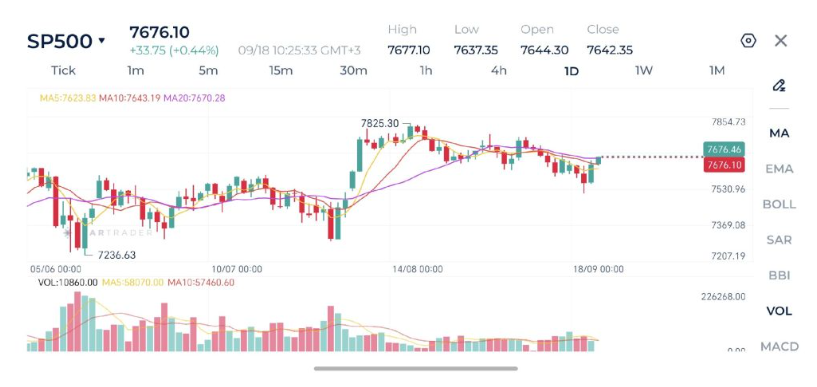The height and width of the screenshot is (387, 817).
Task: Choose the 4h timeframe
Action: click(499, 71)
